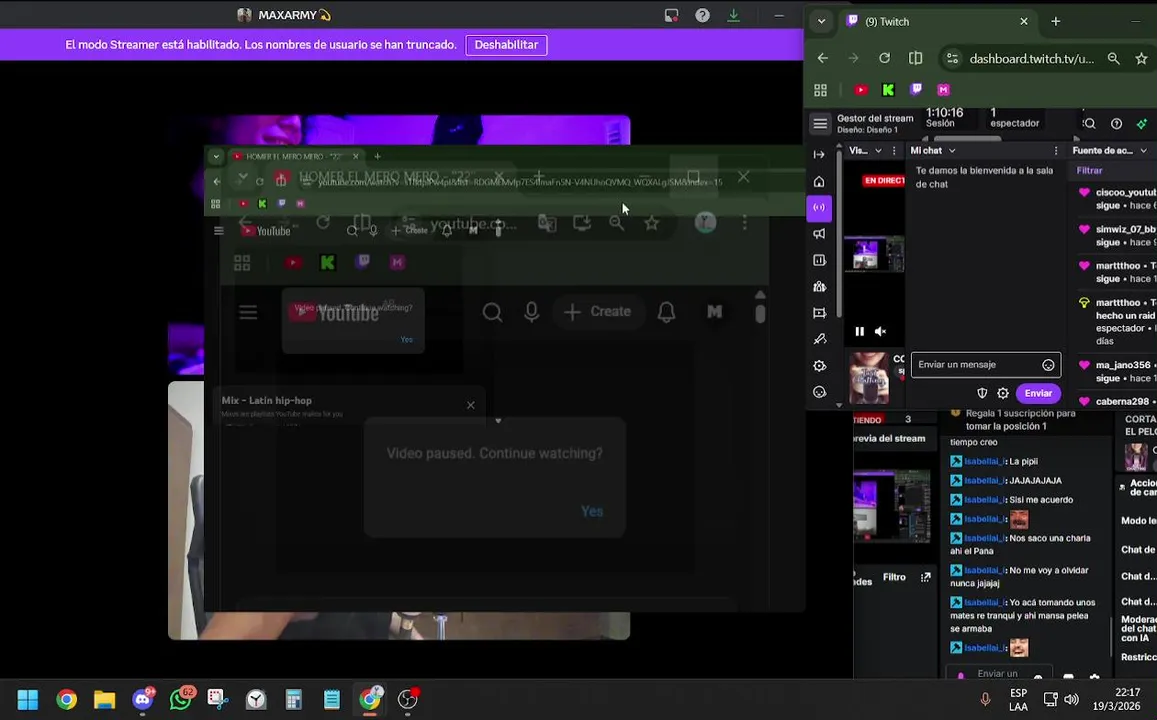Image resolution: width=1157 pixels, height=720 pixels.
Task: Open tab search chevron in Twitch browser window
Action: click(821, 21)
